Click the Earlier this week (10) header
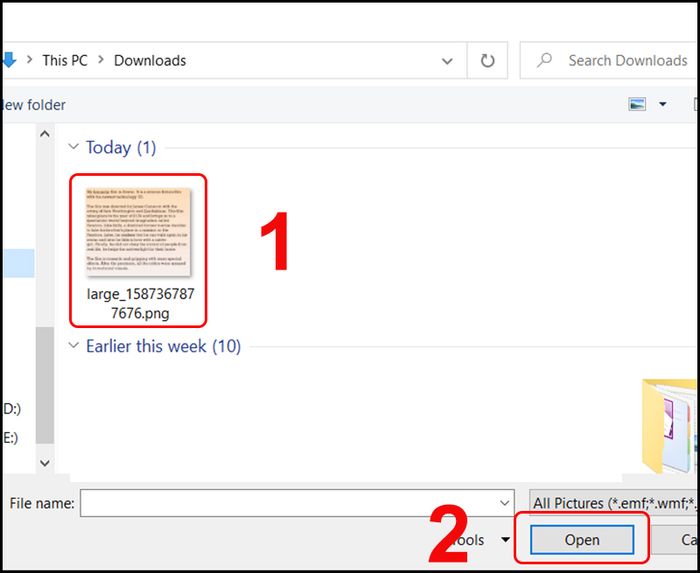The image size is (700, 573). [x=163, y=346]
